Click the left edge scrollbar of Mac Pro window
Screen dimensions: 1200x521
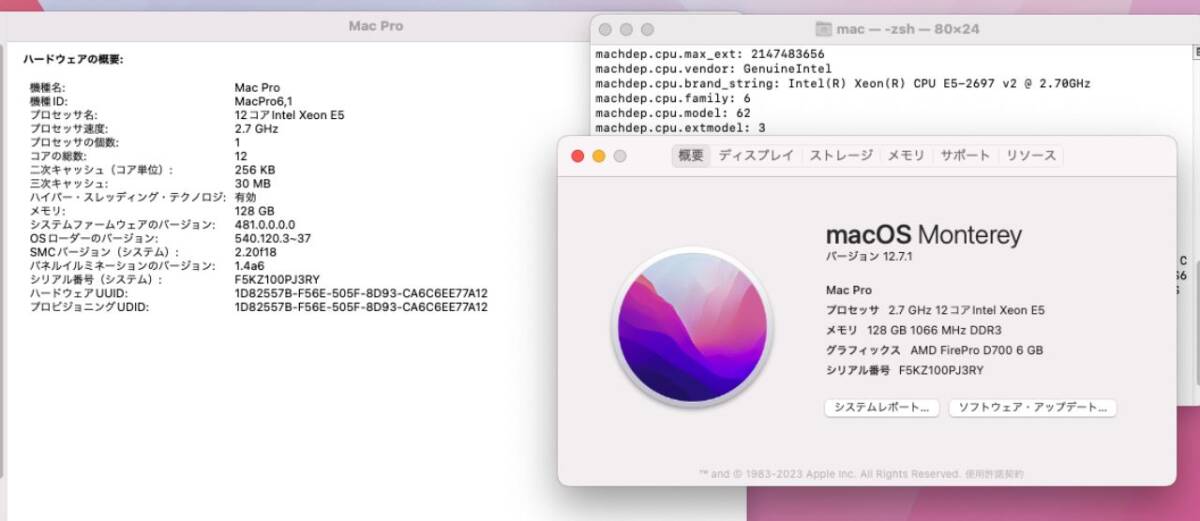(2, 260)
